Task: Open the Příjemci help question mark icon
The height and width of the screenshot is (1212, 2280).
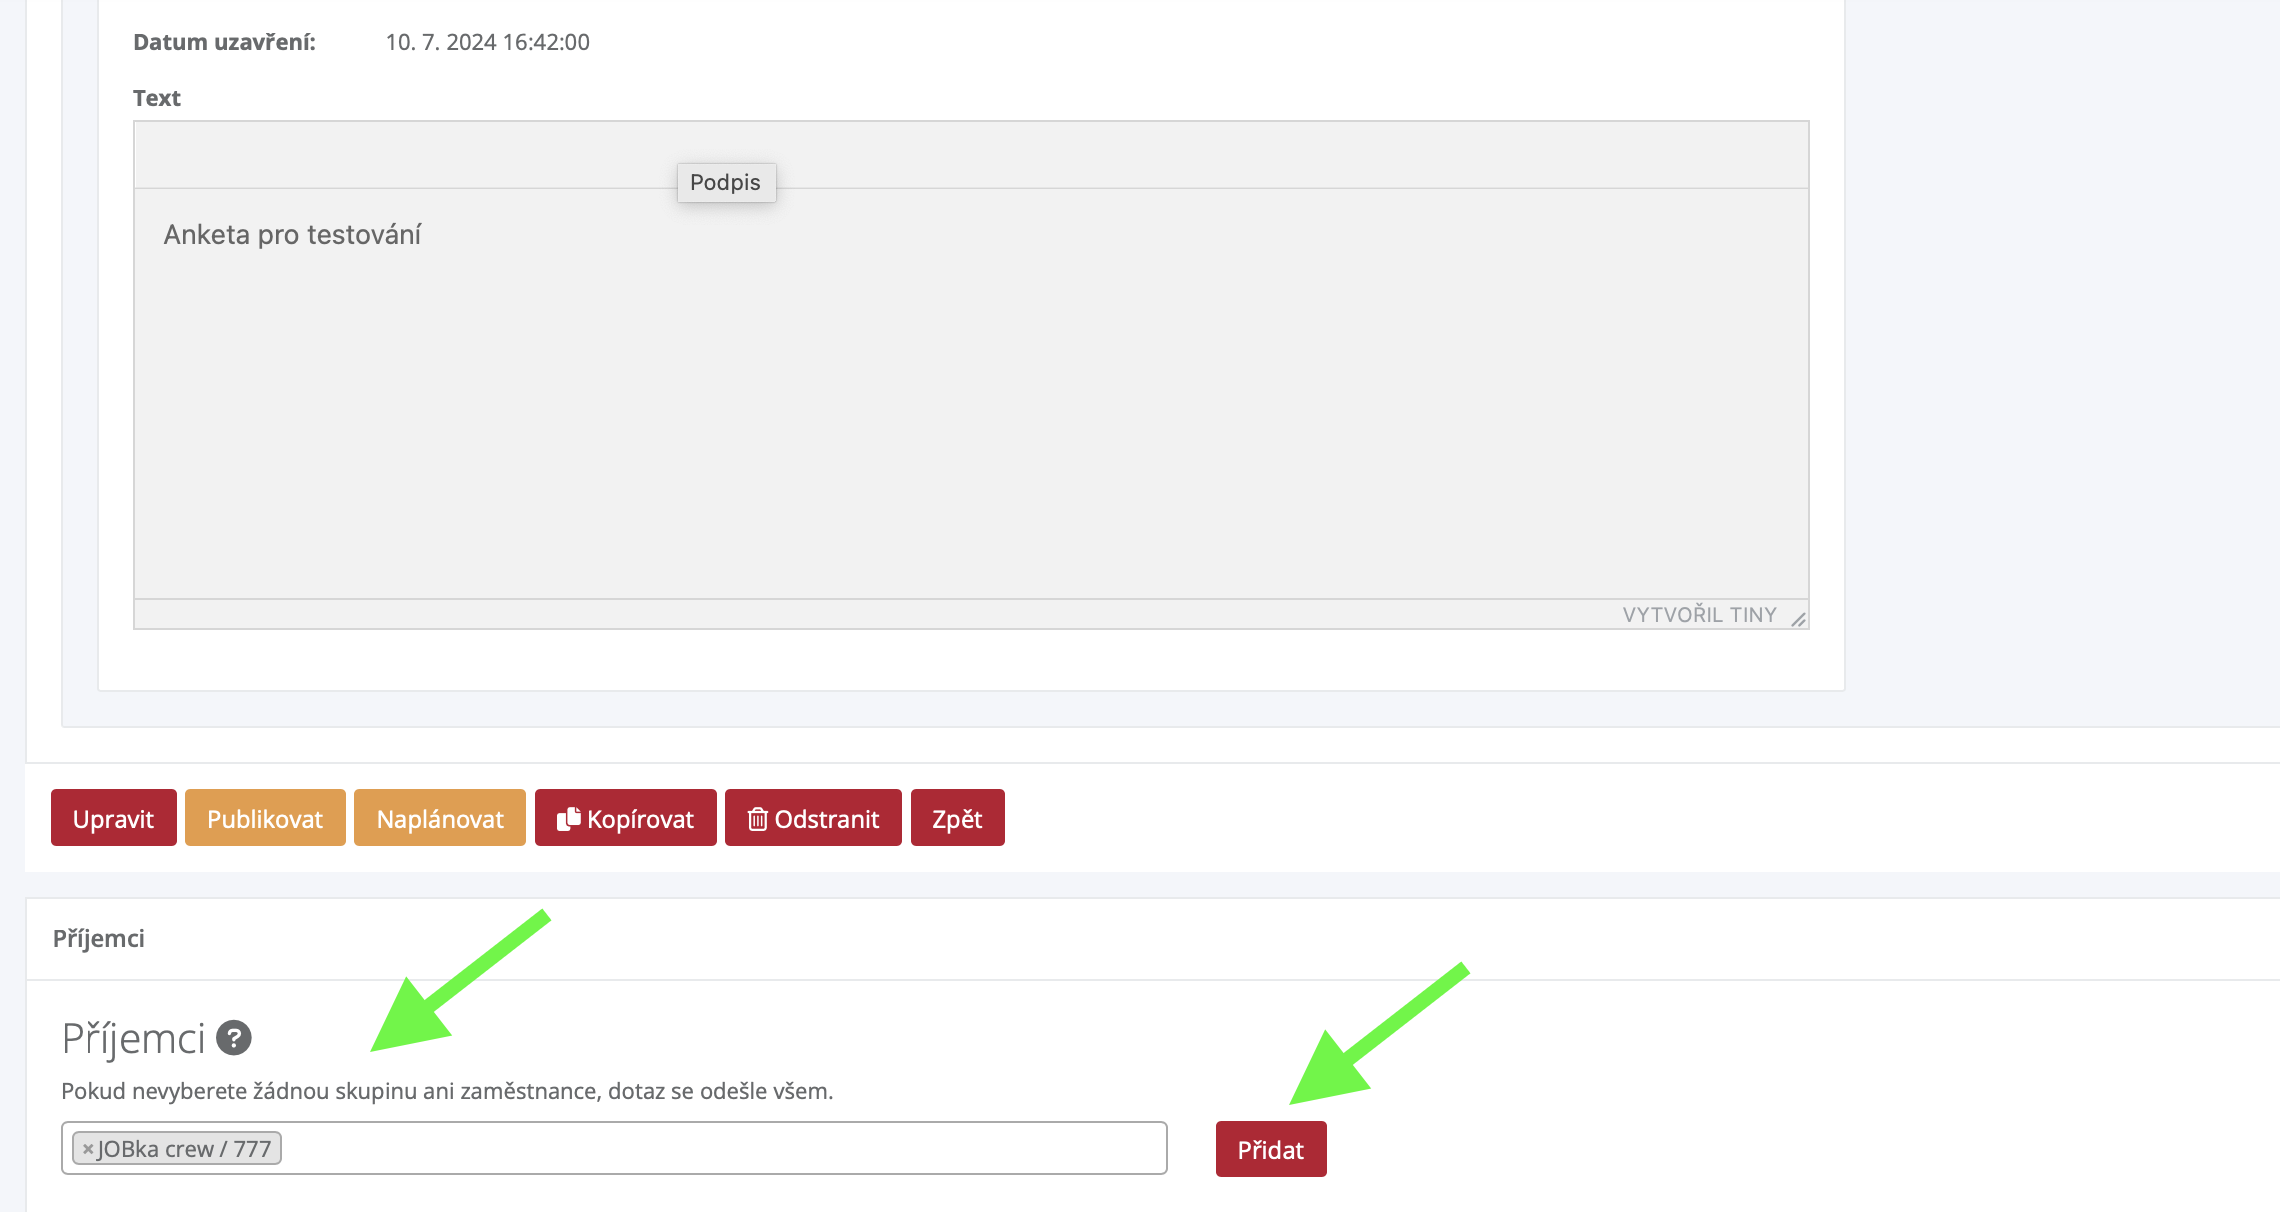Action: (234, 1038)
